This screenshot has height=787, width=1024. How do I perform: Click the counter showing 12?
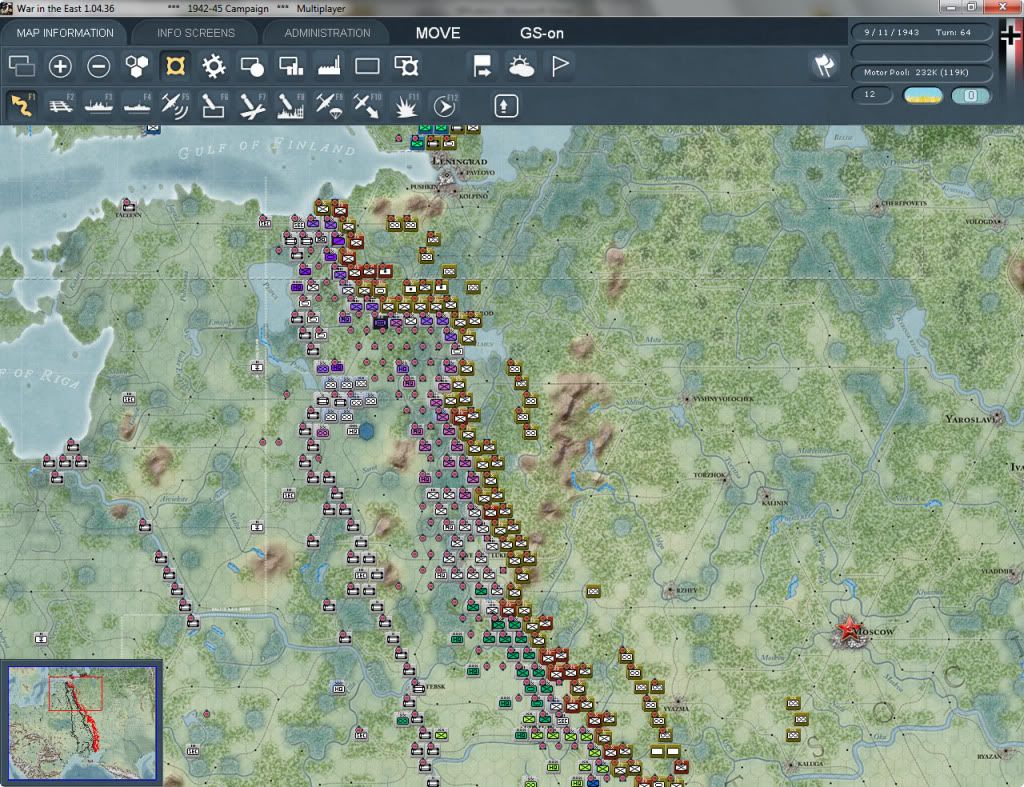[872, 95]
